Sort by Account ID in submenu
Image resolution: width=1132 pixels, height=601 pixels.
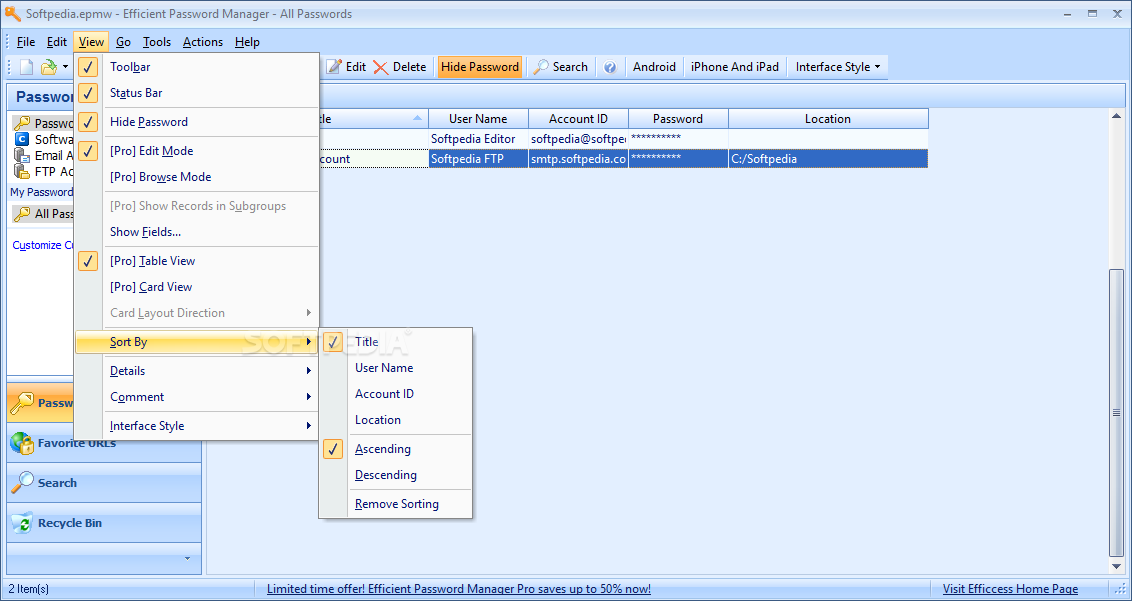click(396, 394)
